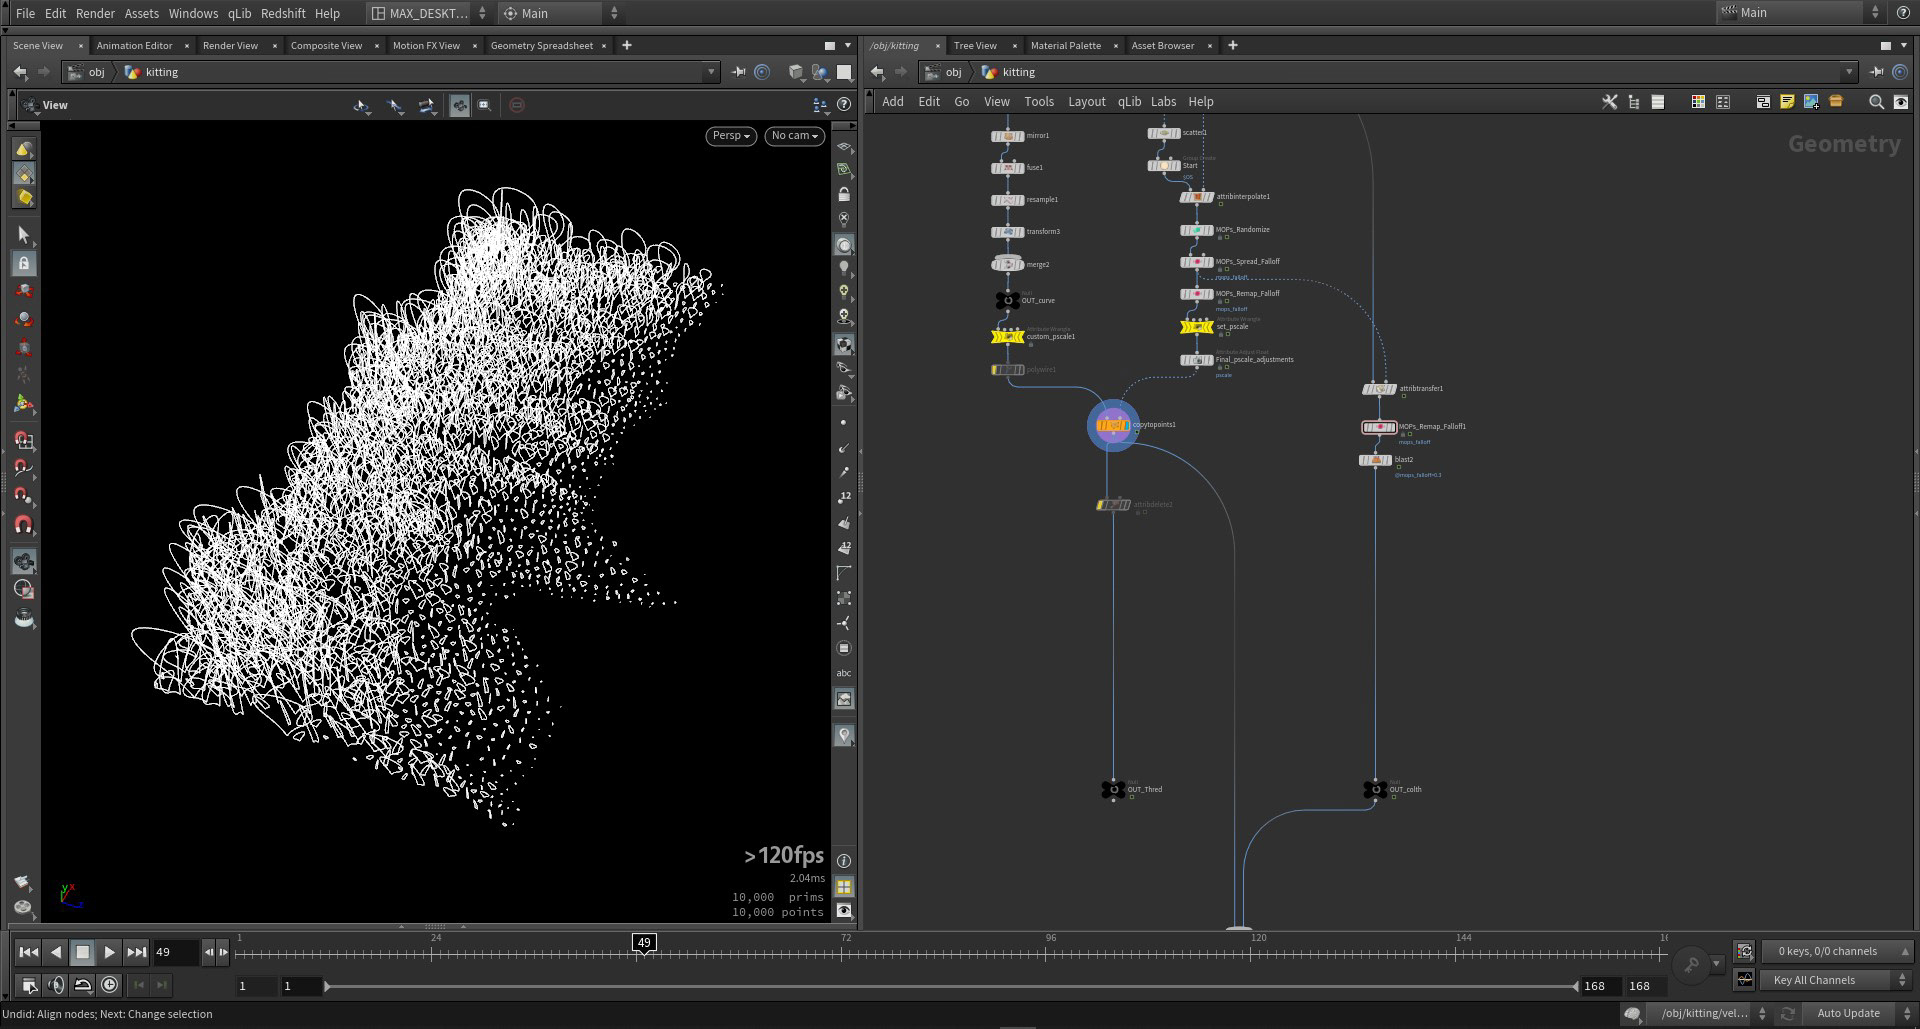Viewport: 1920px width, 1029px height.
Task: Open the No cam camera dropdown
Action: pos(794,136)
